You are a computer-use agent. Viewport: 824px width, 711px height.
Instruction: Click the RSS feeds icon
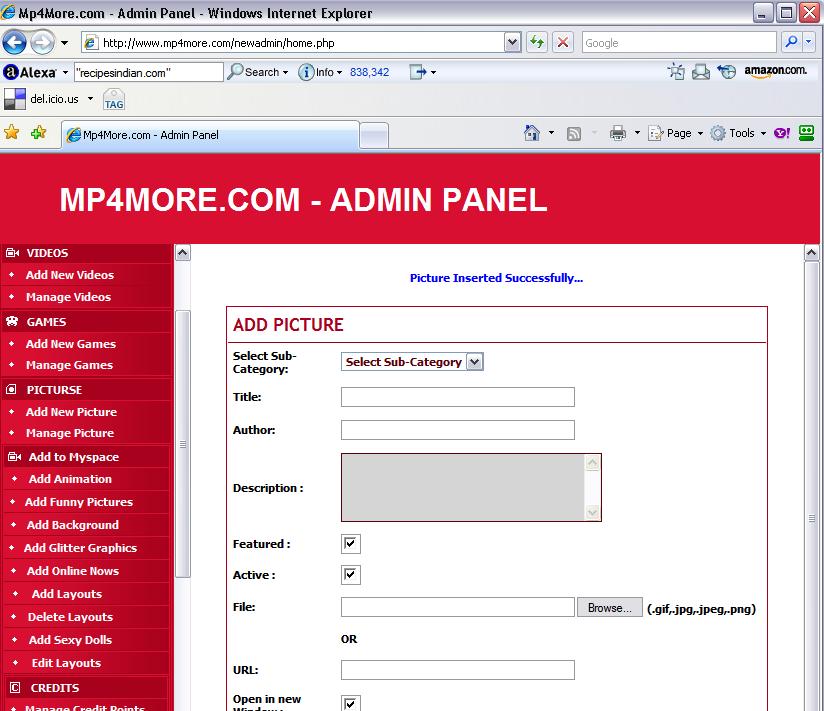(x=574, y=133)
